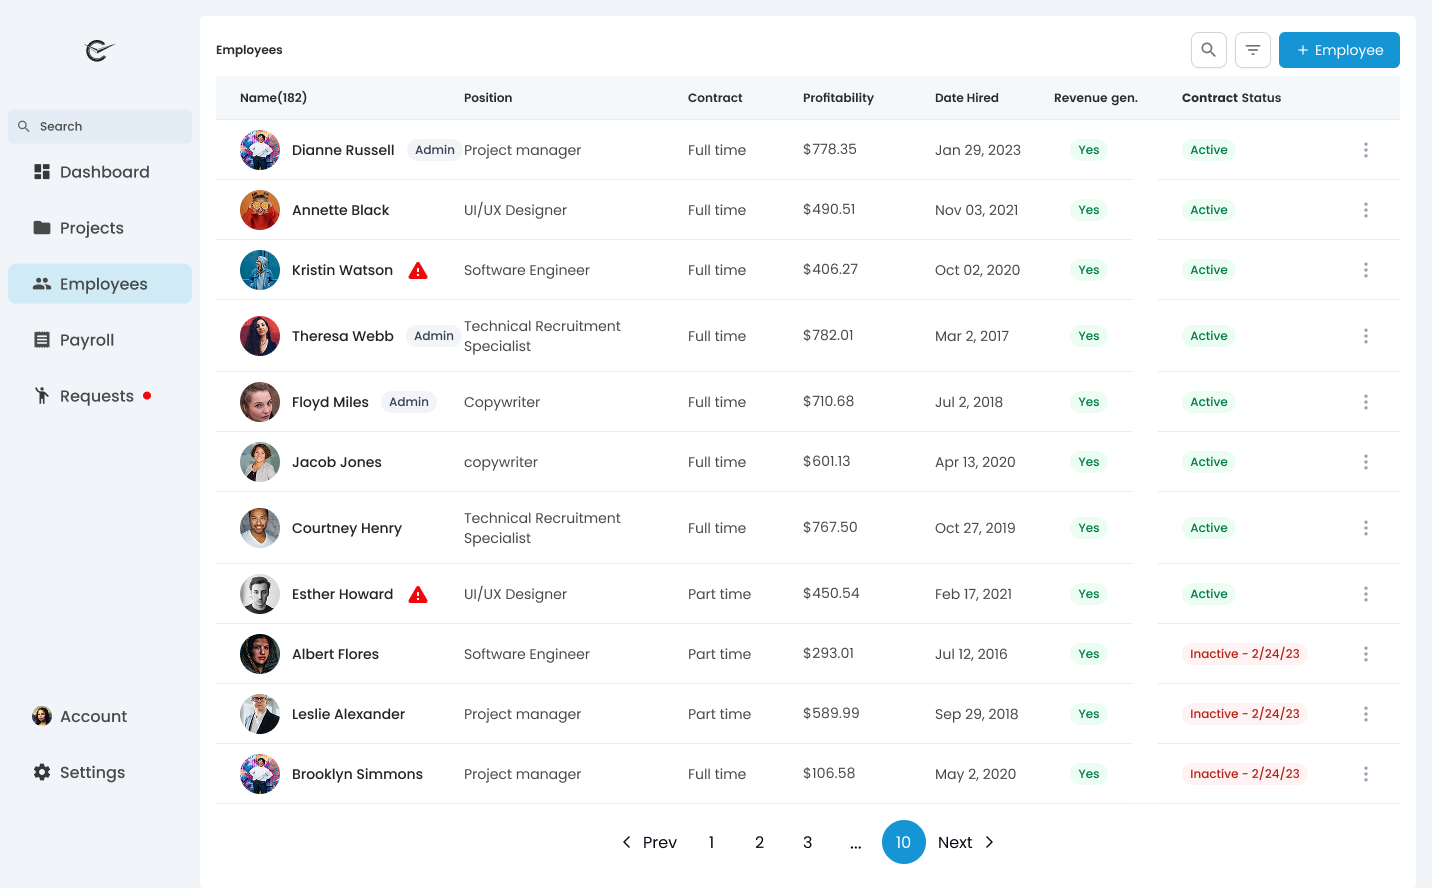Click Esther Howard's red warning icon
This screenshot has height=888, width=1432.
[x=418, y=594]
